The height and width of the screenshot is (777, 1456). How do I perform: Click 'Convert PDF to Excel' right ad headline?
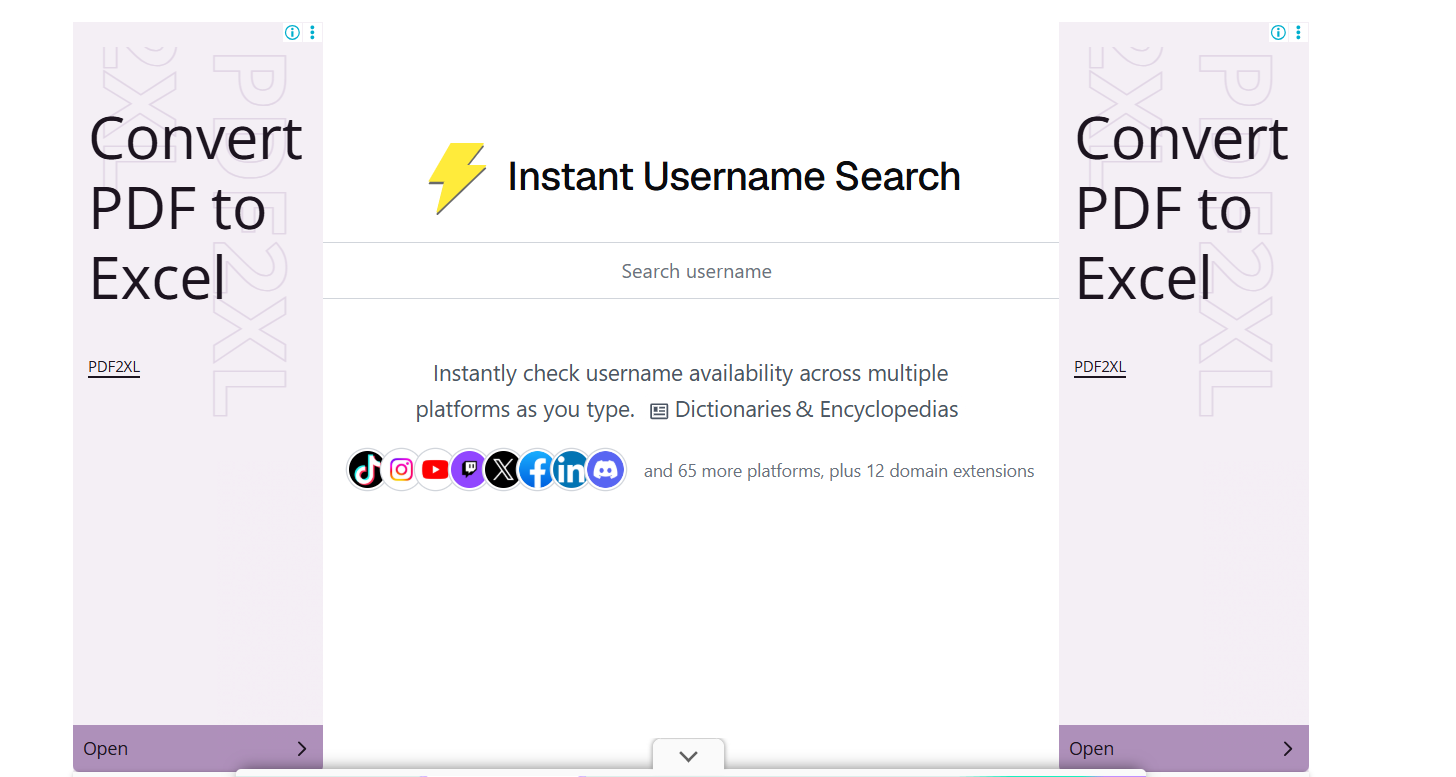pyautogui.click(x=1182, y=208)
